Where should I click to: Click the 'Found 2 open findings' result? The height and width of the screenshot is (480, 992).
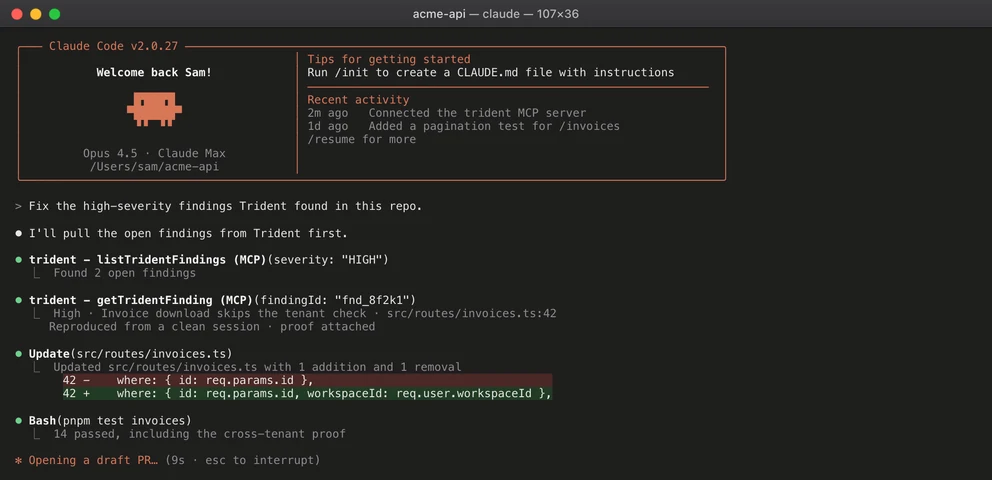125,273
